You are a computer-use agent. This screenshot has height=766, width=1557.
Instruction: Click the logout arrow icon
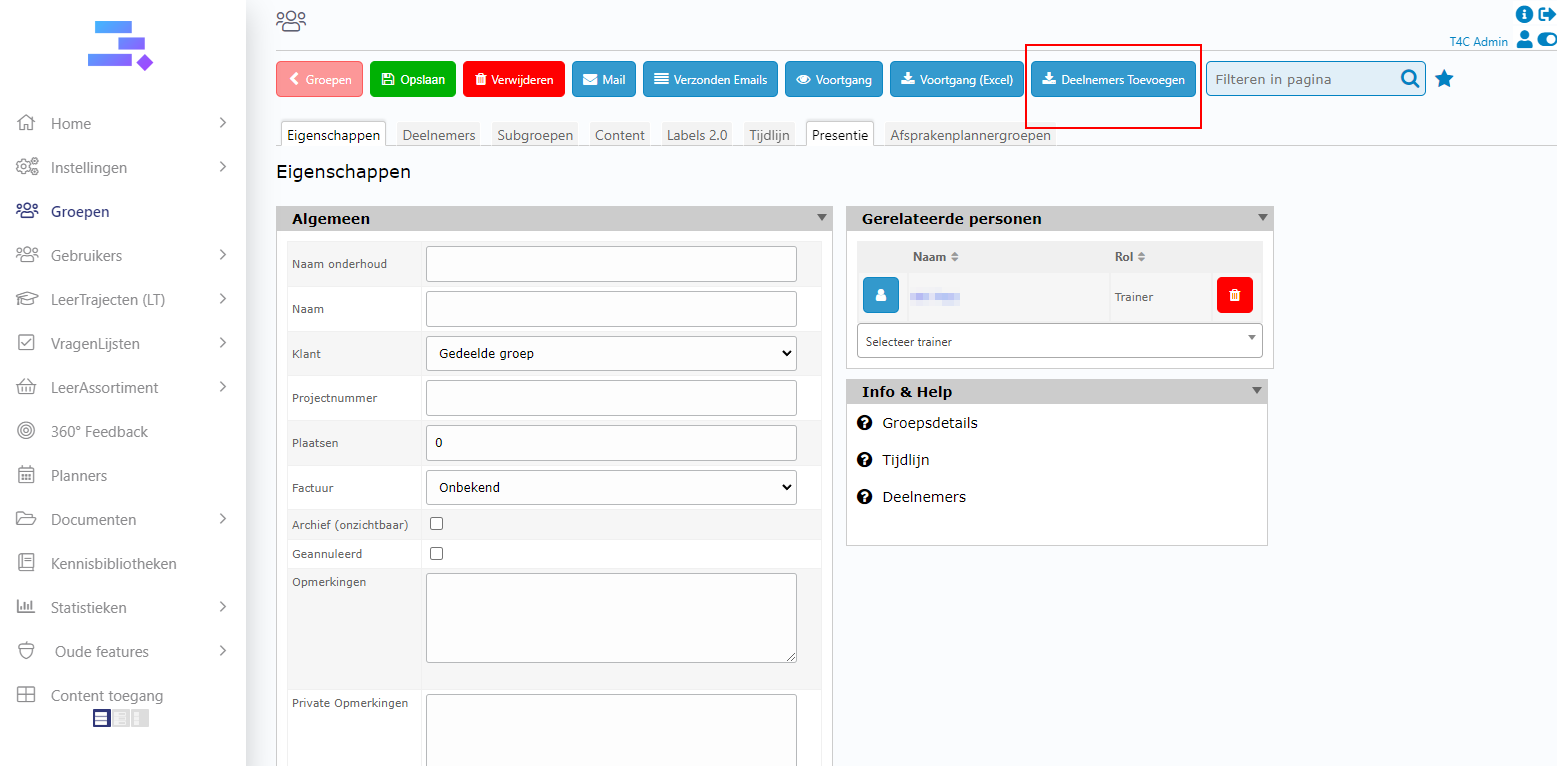1547,14
